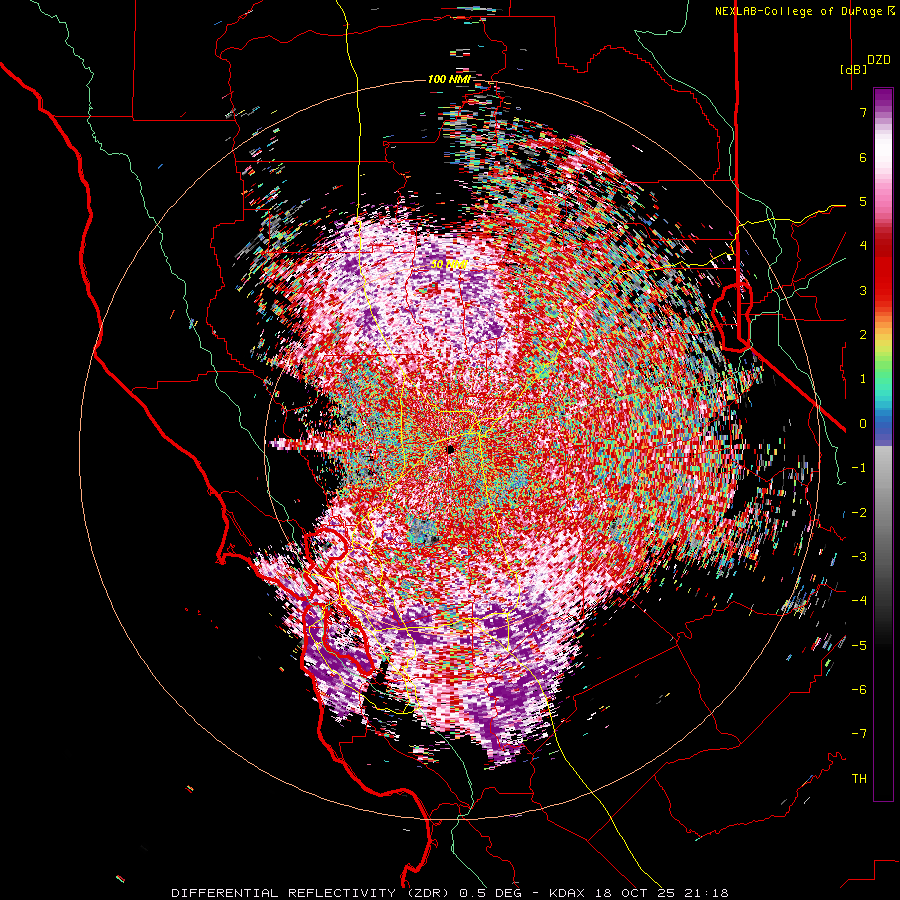Screen dimensions: 900x900
Task: Click the 21:18 timestamp in footer
Action: click(x=708, y=893)
